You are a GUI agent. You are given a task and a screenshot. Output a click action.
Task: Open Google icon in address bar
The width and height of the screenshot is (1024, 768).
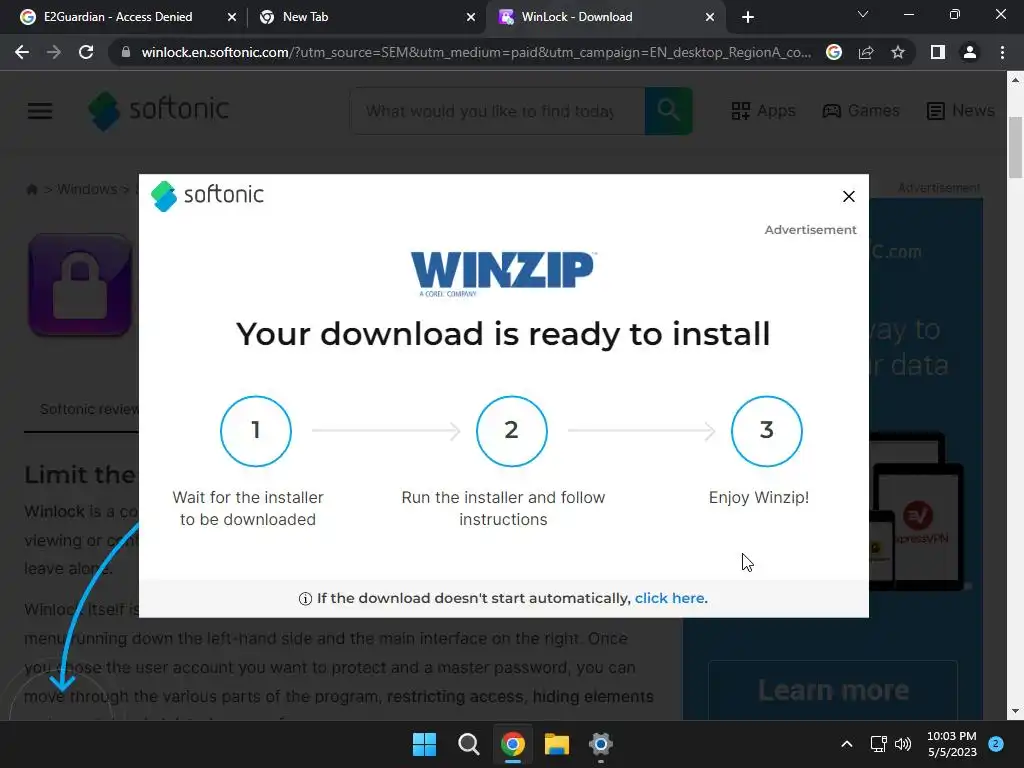[x=834, y=52]
